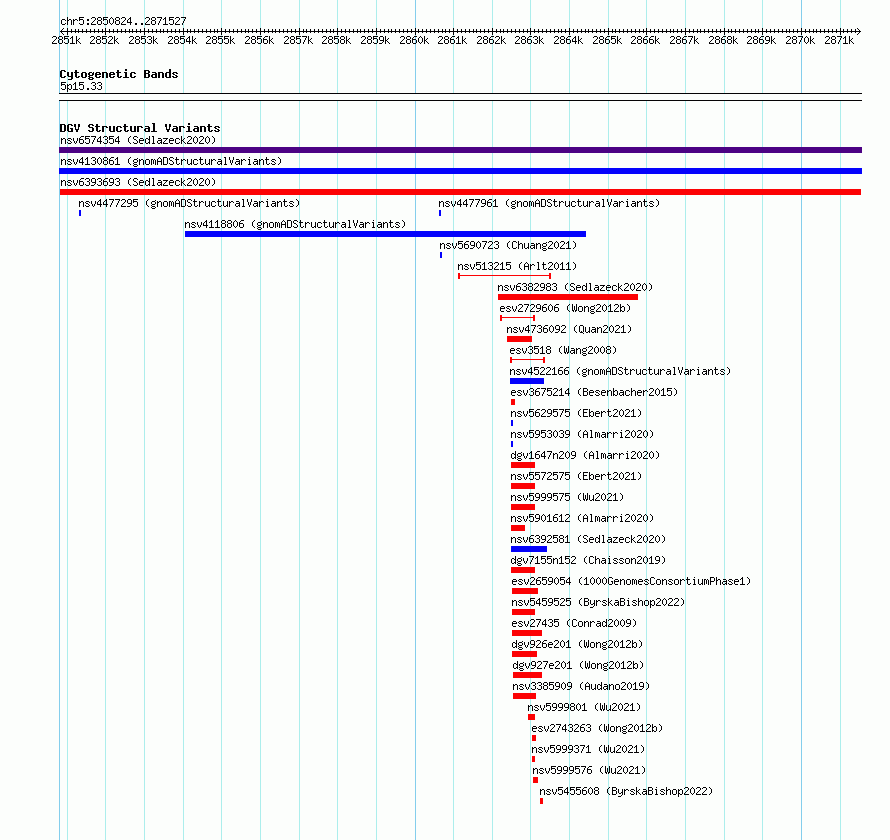This screenshot has width=890, height=840.
Task: Click the chr5:2850824..2871527 coordinates text
Action: point(123,21)
